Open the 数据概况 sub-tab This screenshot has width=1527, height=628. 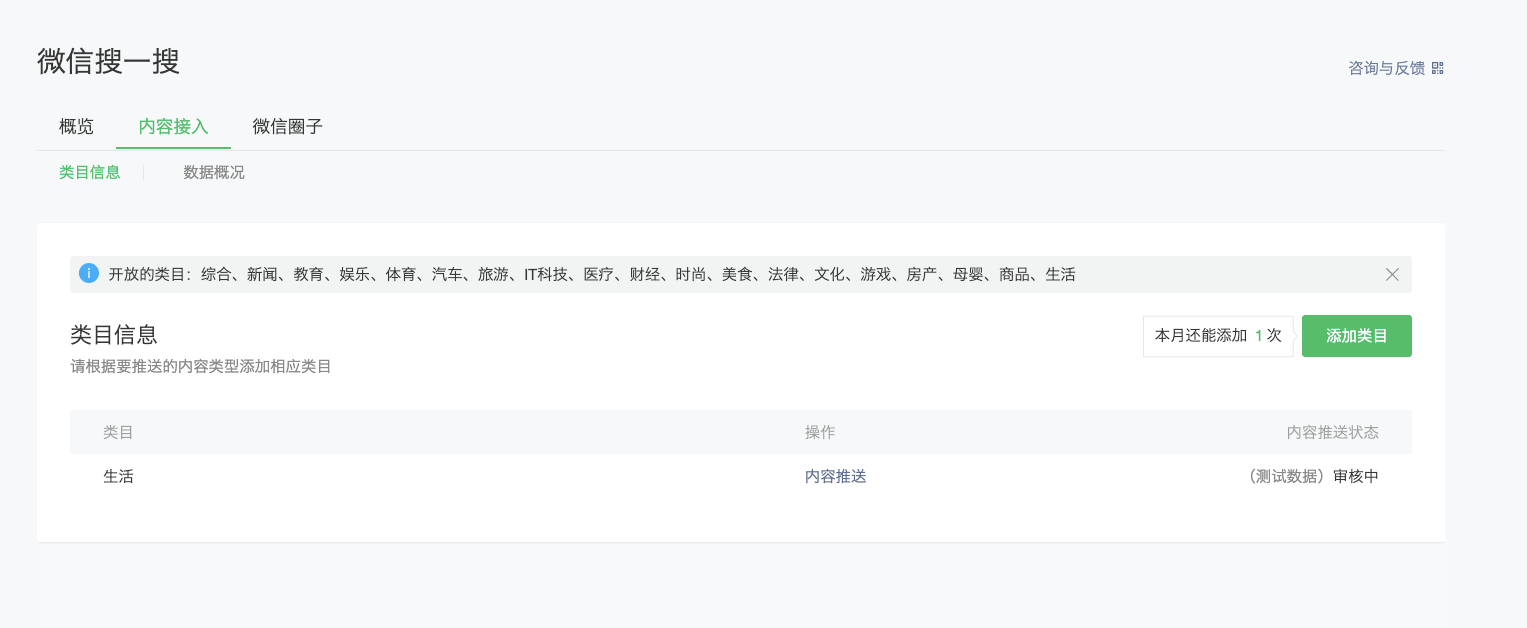pyautogui.click(x=214, y=172)
